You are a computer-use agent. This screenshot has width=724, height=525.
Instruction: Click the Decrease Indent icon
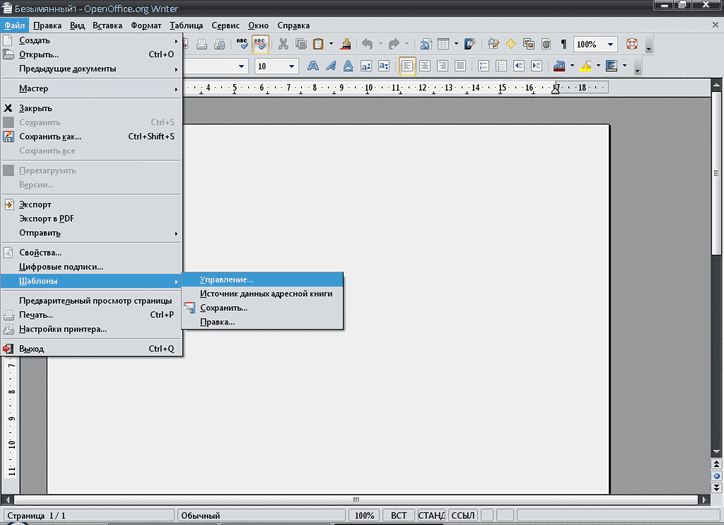click(519, 66)
